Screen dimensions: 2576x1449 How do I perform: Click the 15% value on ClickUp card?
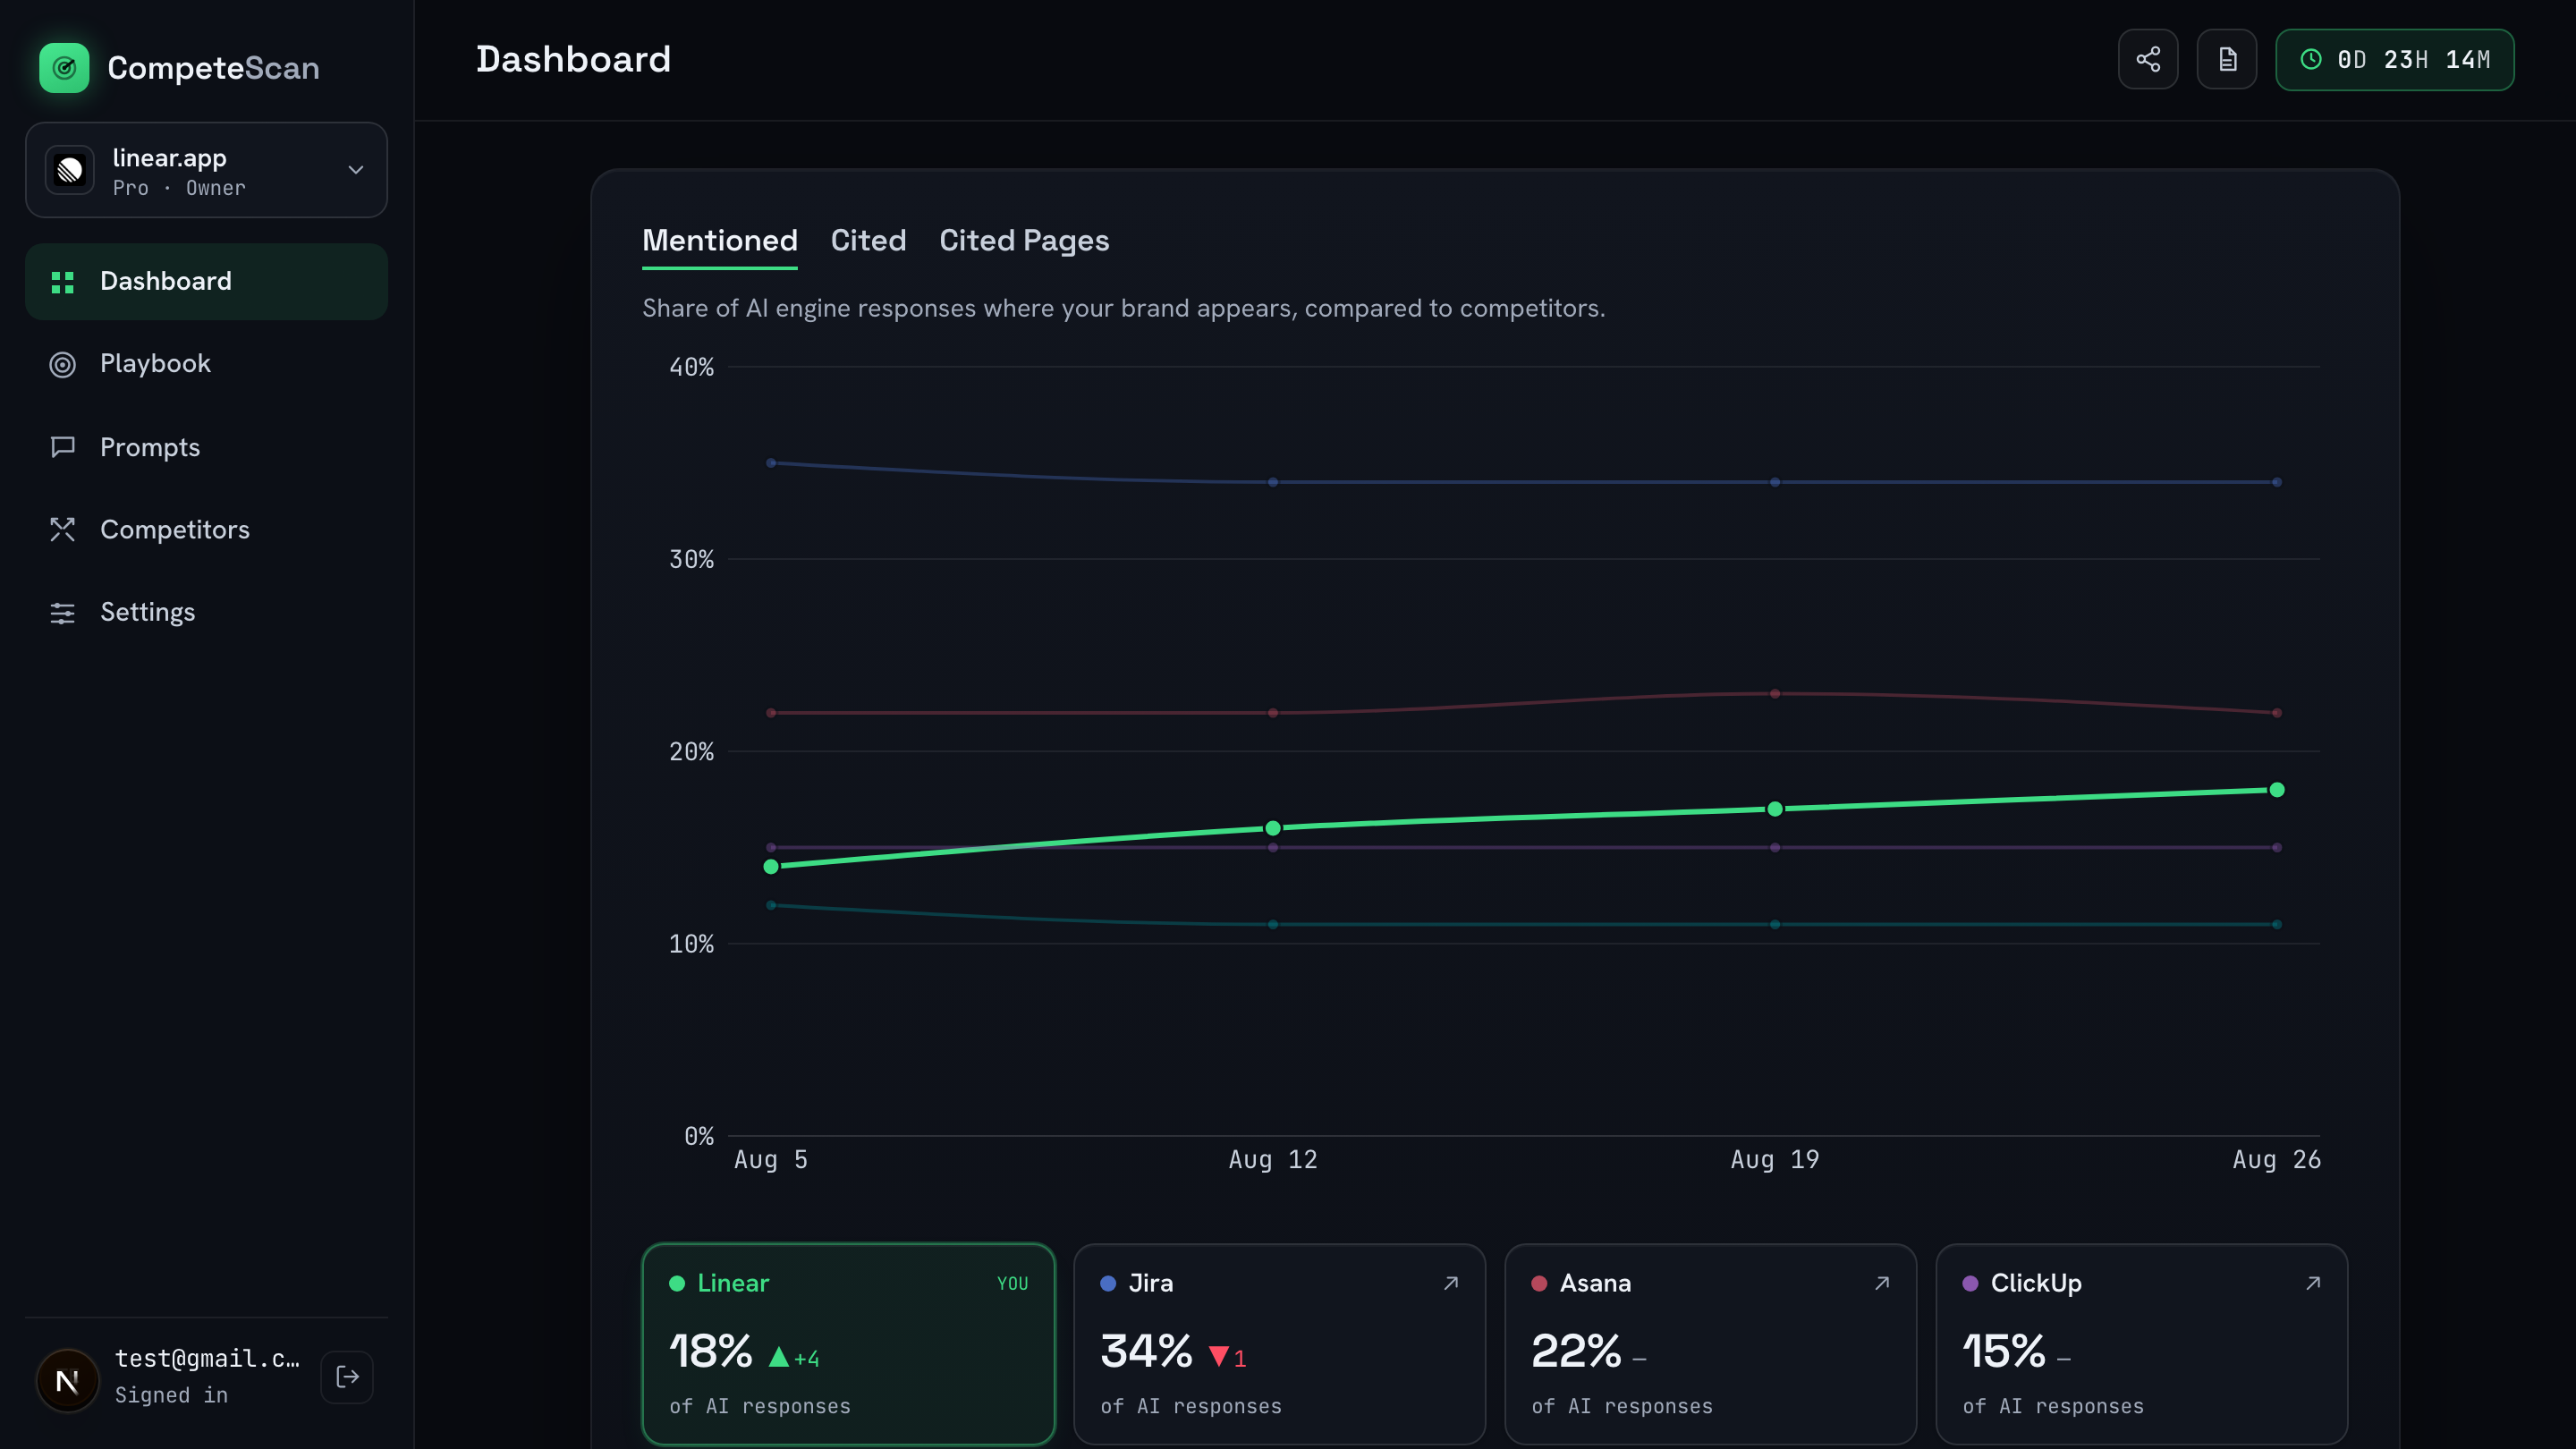[2004, 1352]
